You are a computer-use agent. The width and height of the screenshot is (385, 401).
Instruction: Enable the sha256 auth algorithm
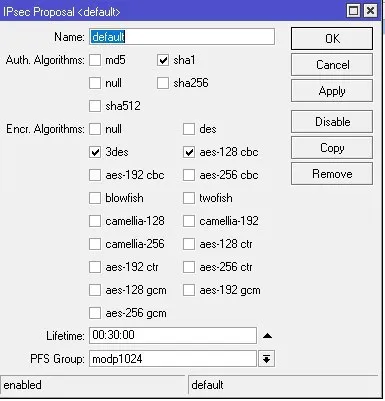pyautogui.click(x=163, y=83)
